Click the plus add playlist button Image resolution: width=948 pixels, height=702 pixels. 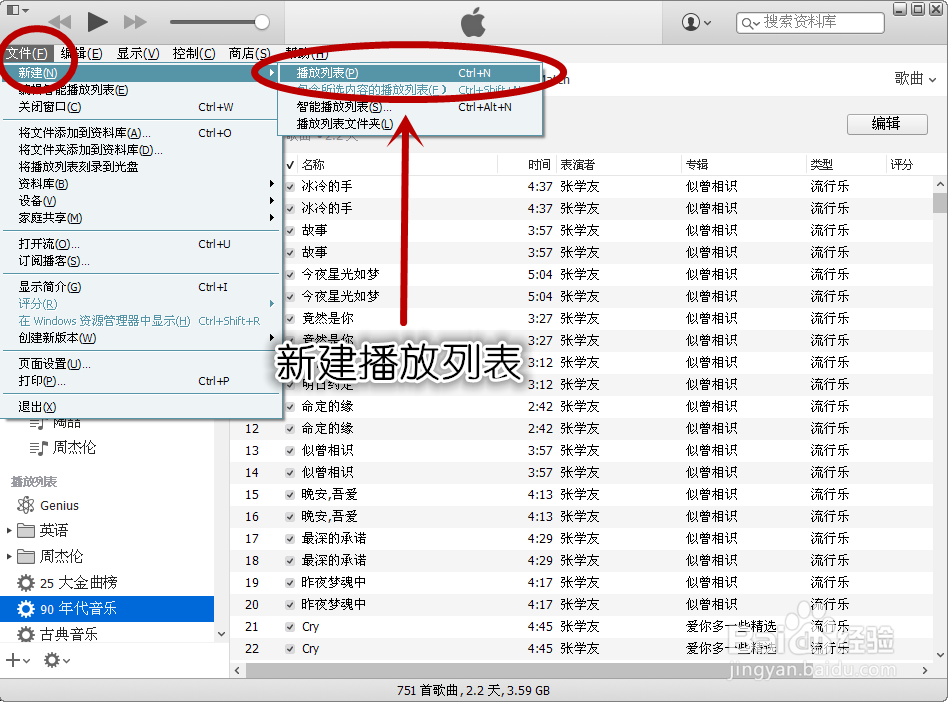(x=13, y=660)
